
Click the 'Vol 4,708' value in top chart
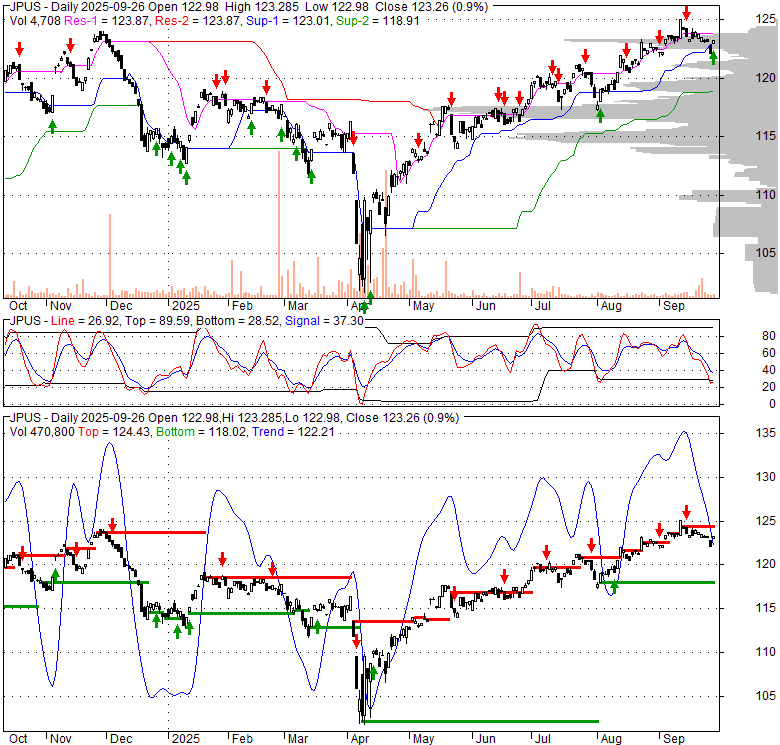35,21
